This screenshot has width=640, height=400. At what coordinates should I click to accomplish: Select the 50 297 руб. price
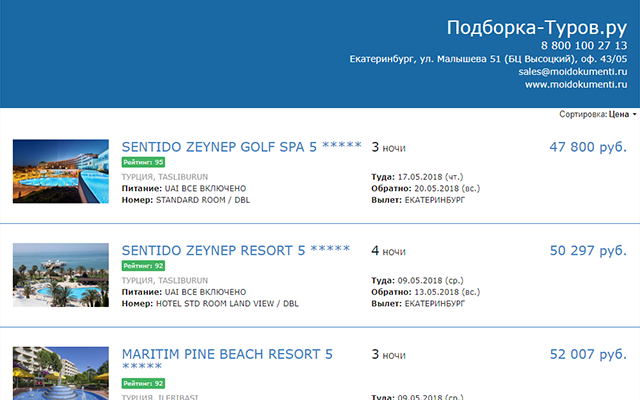[x=588, y=251]
